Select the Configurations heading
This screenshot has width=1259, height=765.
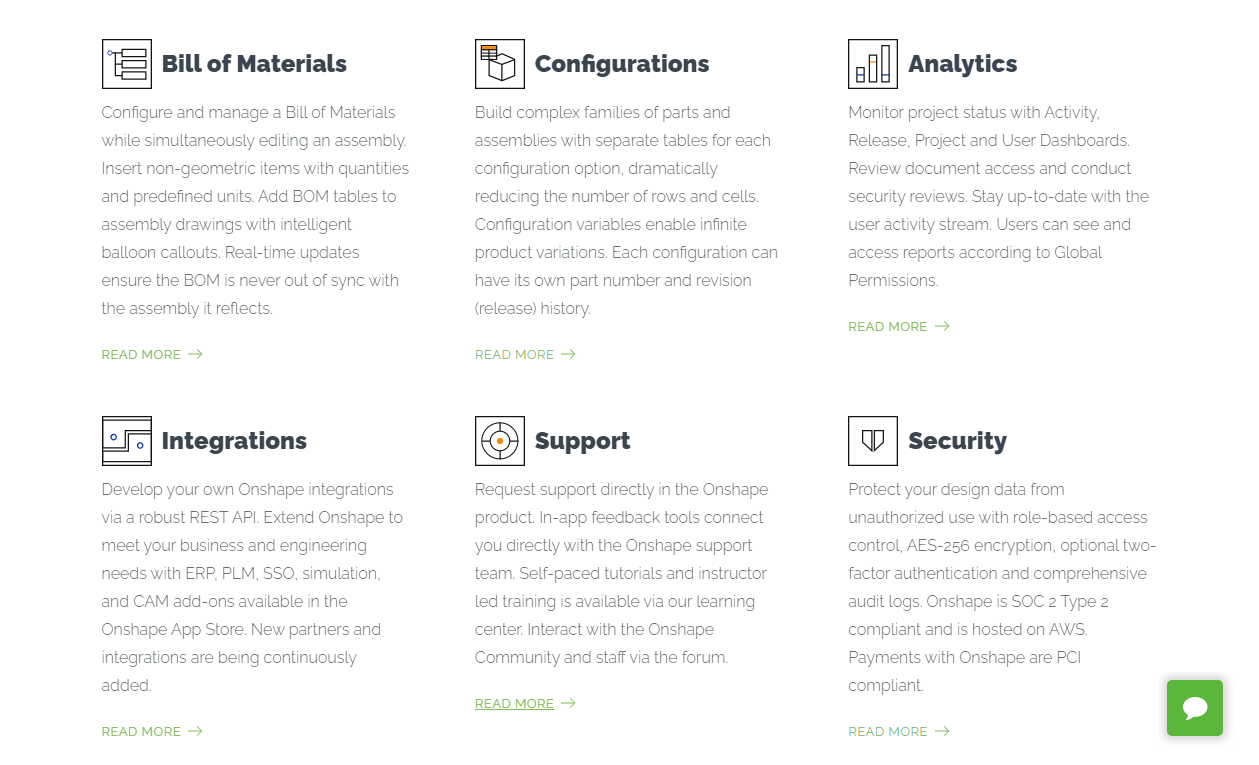pos(621,64)
